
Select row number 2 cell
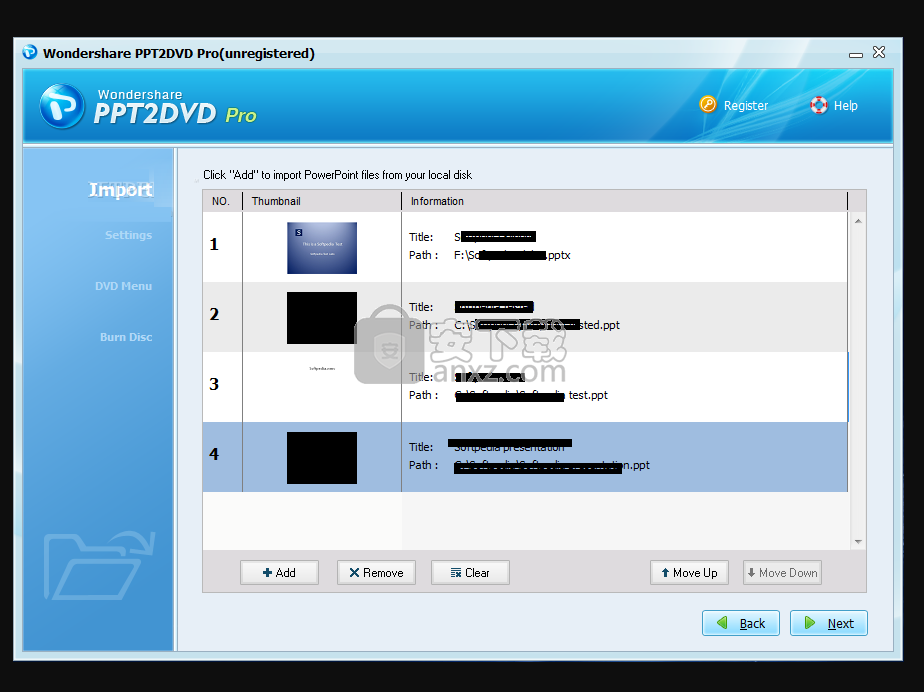222,317
